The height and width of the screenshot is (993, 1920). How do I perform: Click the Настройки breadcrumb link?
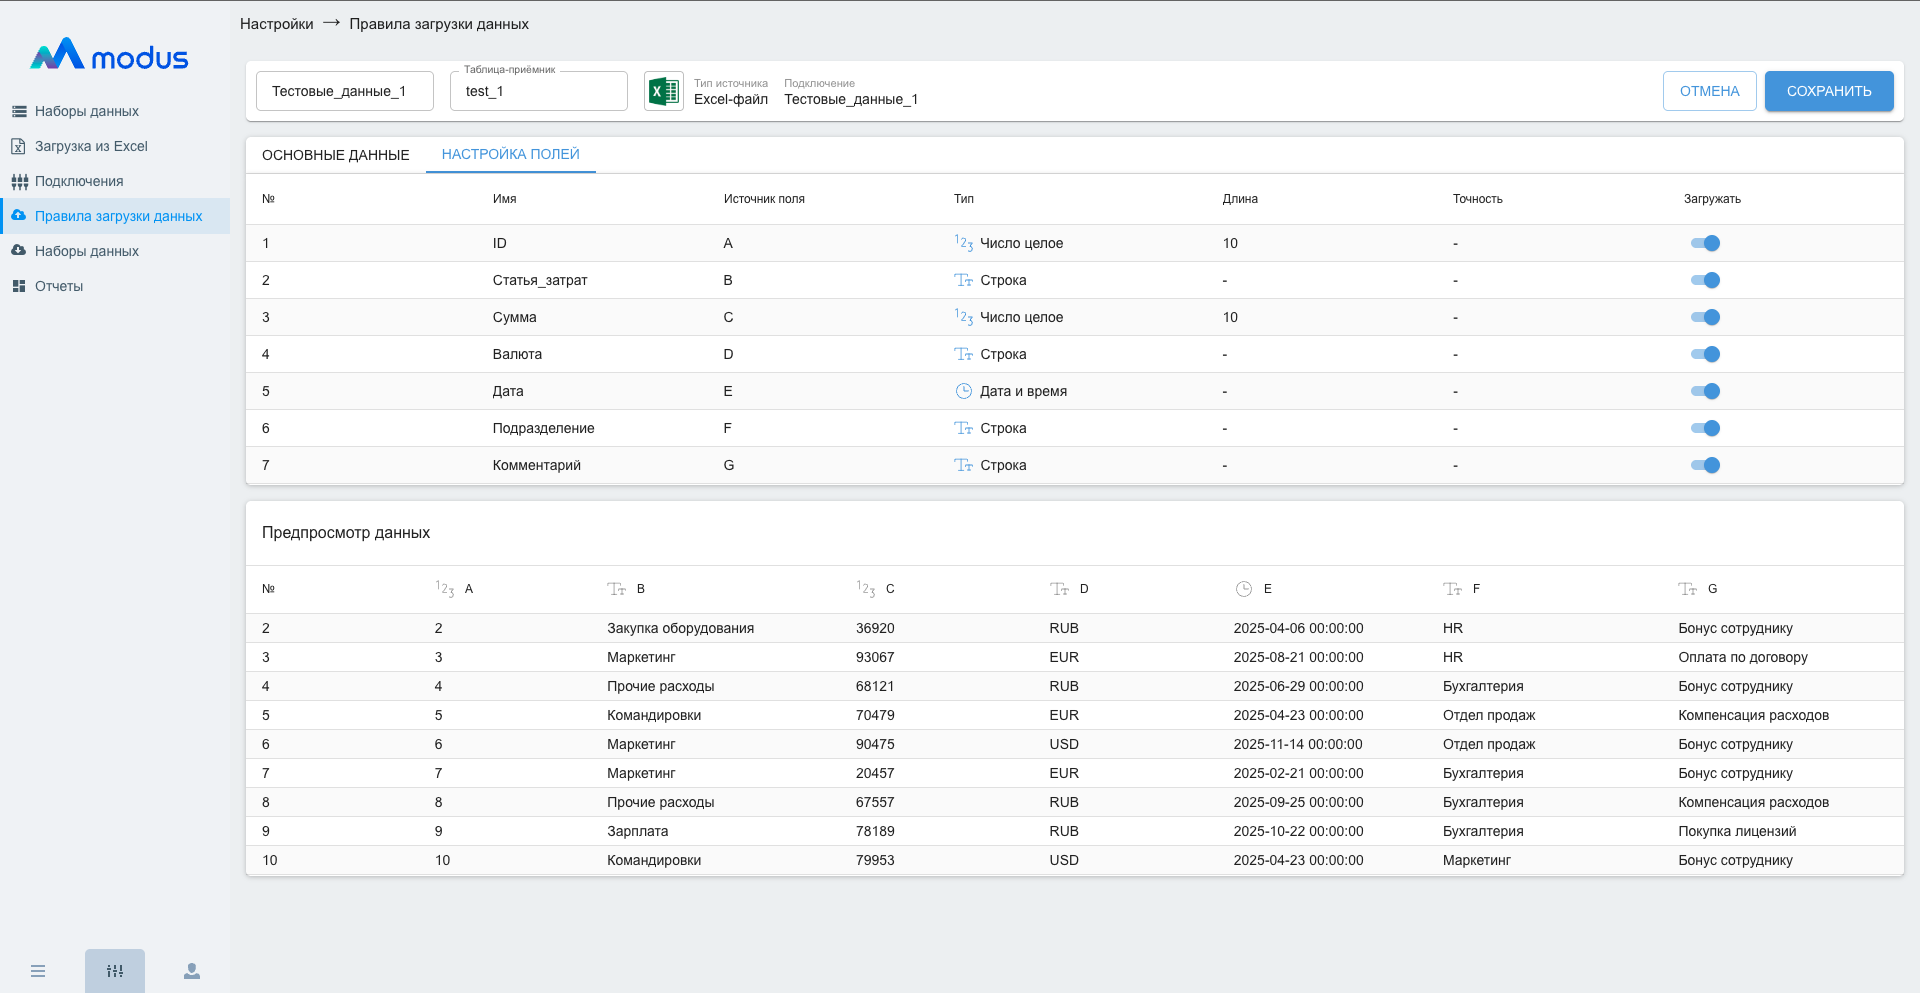coord(276,24)
